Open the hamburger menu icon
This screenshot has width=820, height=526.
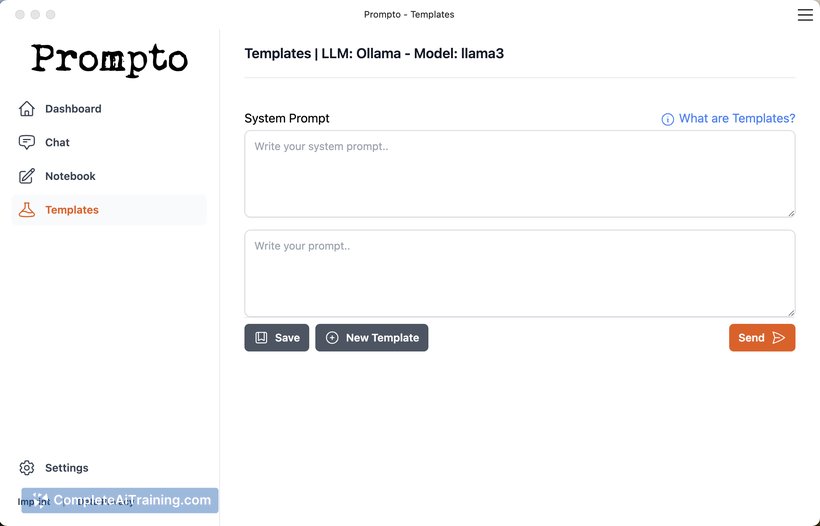coord(805,15)
